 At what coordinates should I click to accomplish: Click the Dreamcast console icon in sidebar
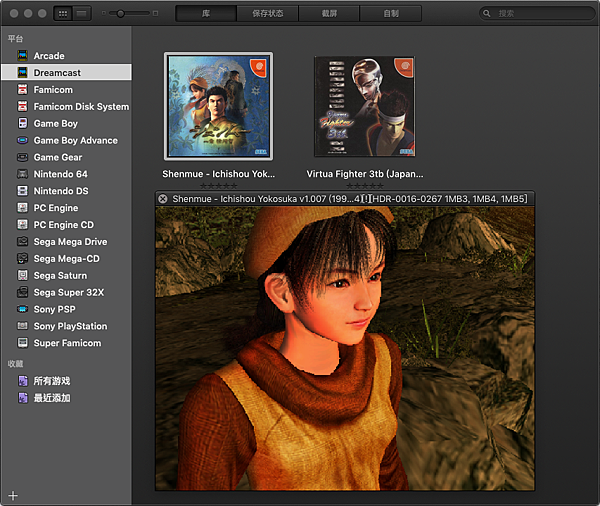[x=23, y=72]
